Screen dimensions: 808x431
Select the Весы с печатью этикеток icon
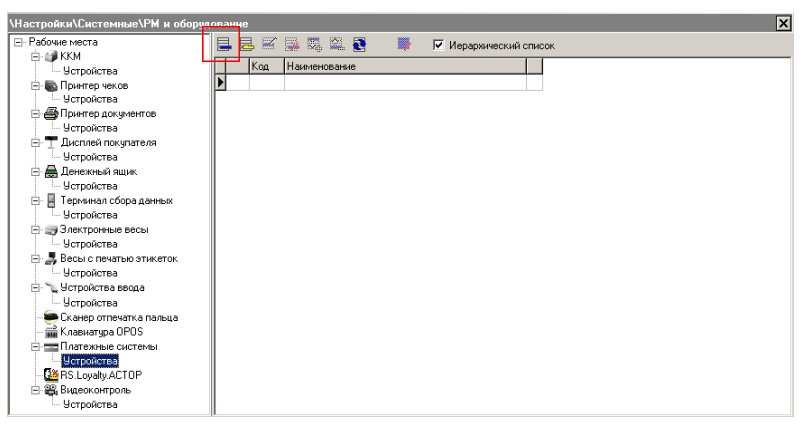tap(51, 259)
